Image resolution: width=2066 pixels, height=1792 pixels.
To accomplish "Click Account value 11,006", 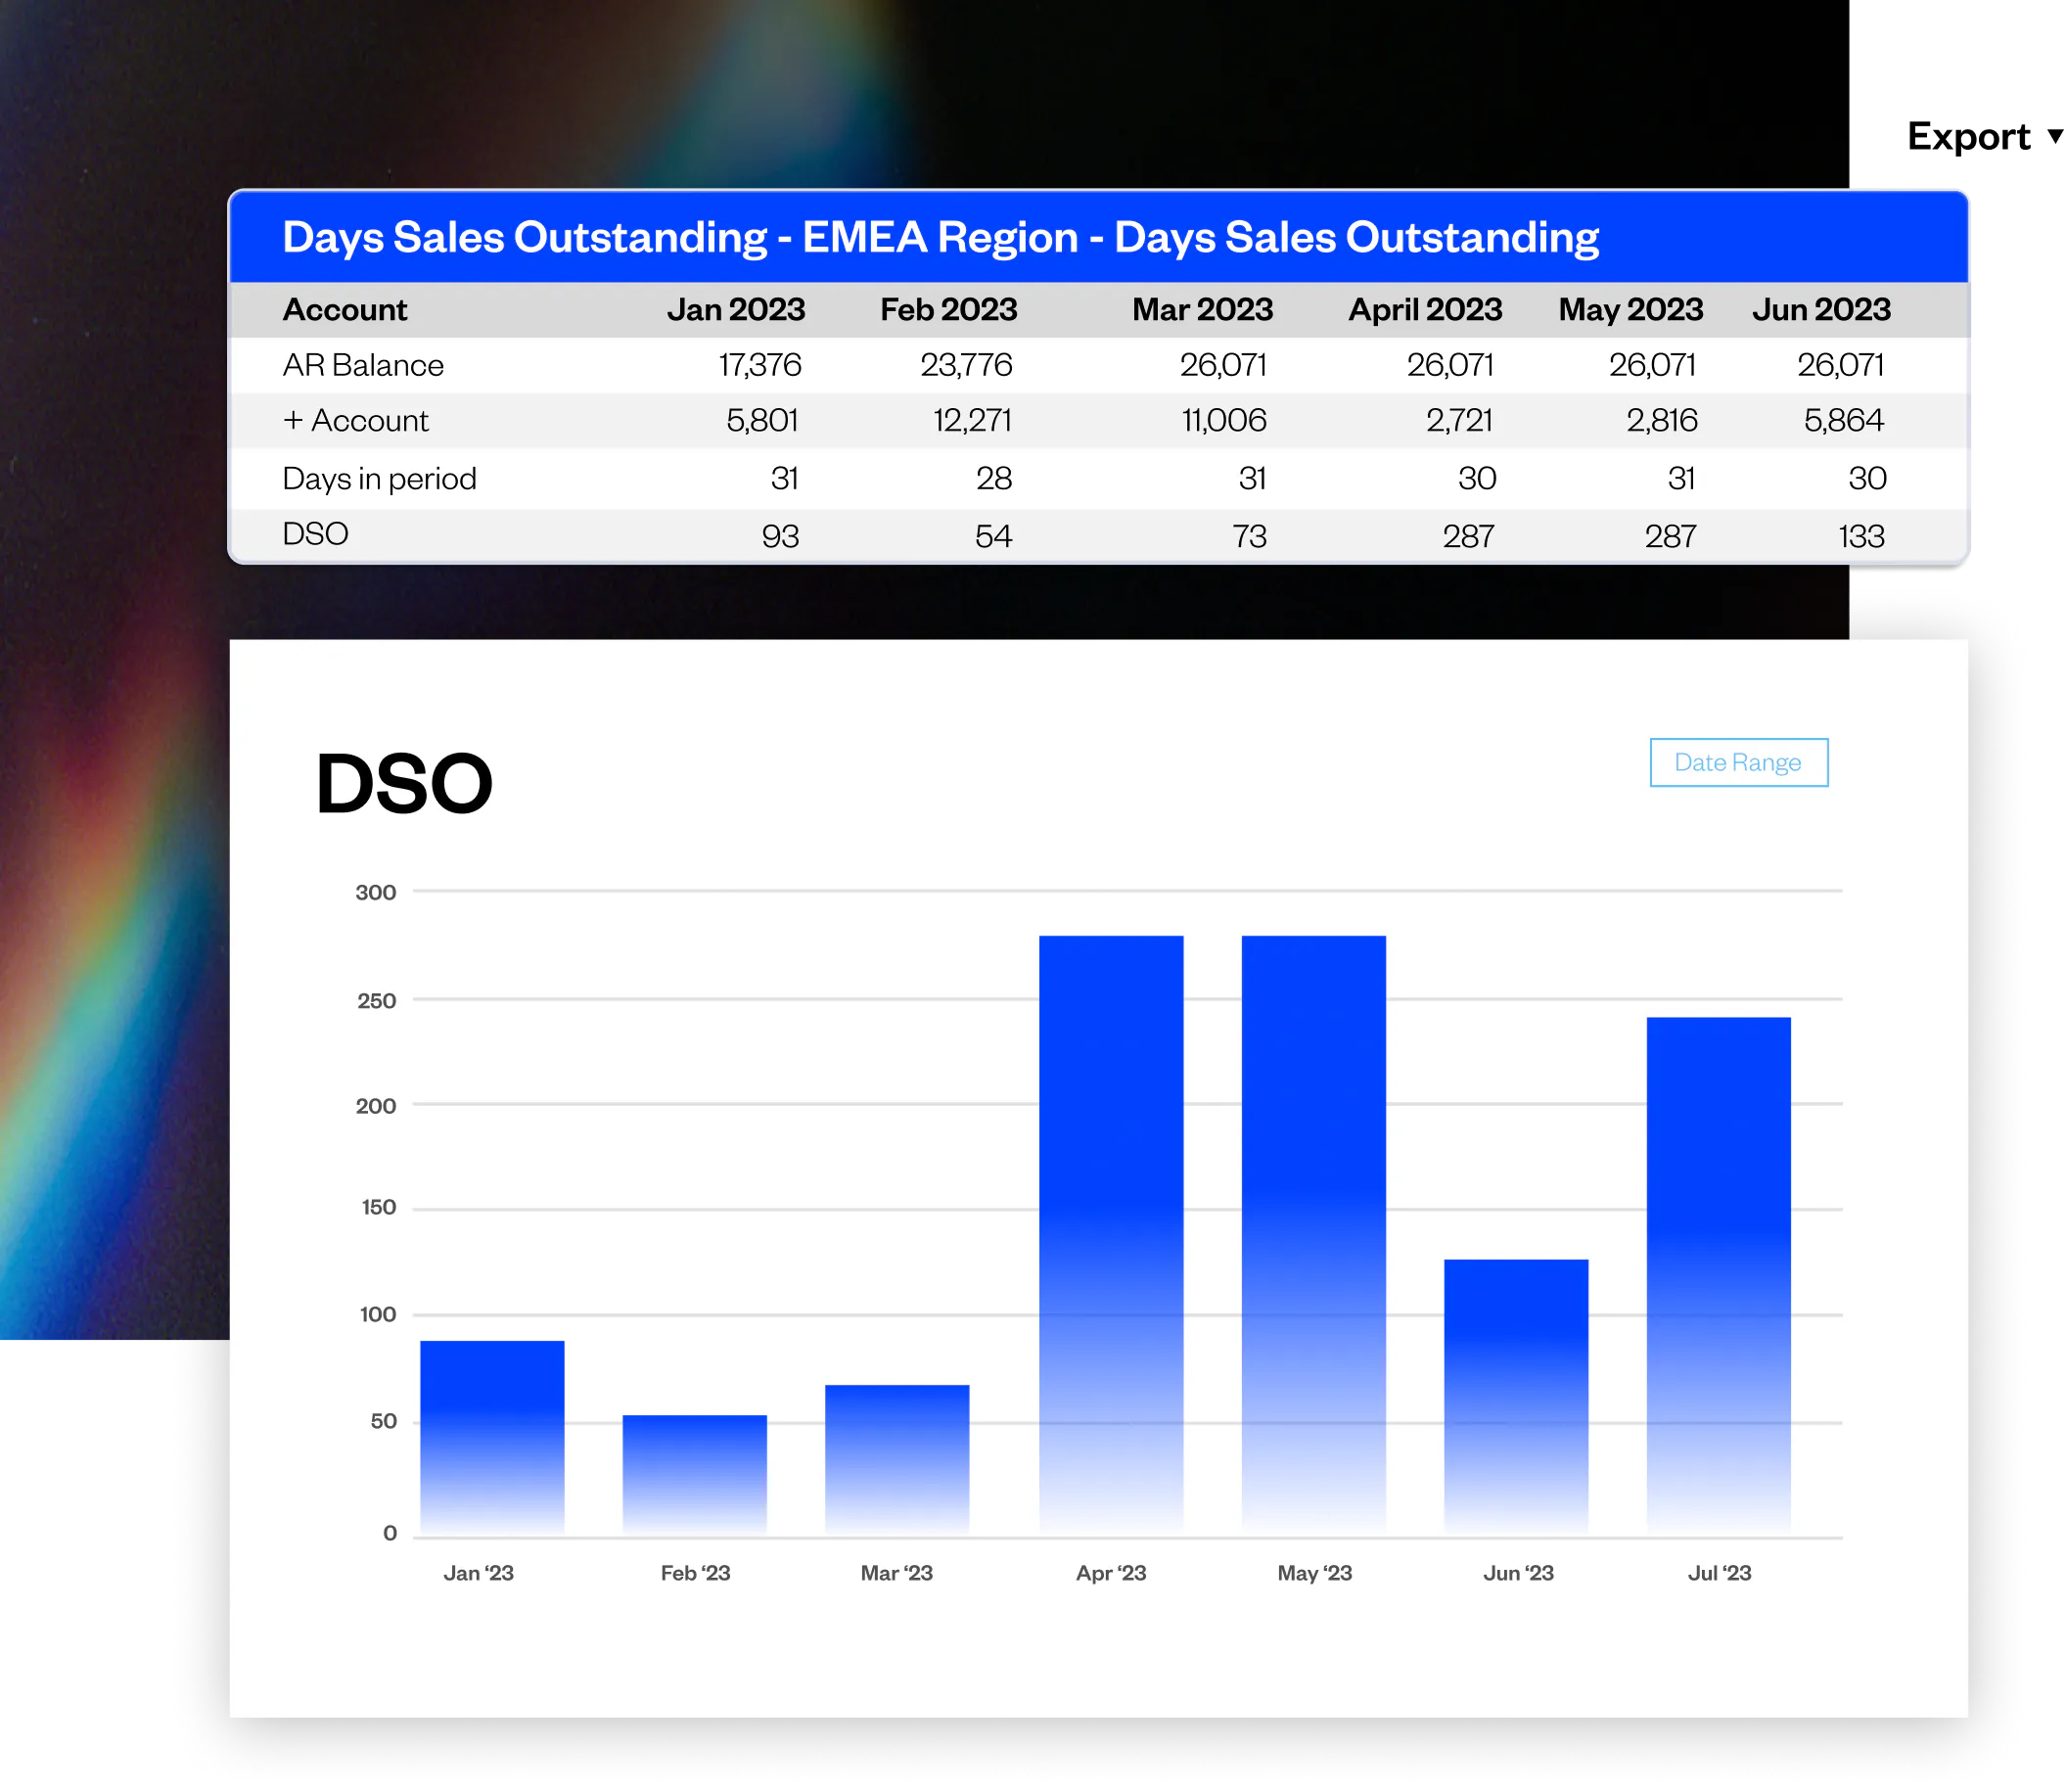I will [1224, 421].
